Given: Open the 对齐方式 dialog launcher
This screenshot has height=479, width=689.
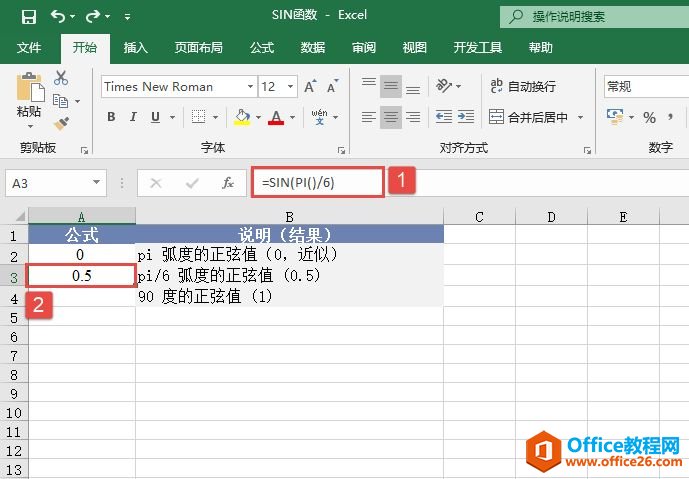Looking at the screenshot, I should (587, 151).
